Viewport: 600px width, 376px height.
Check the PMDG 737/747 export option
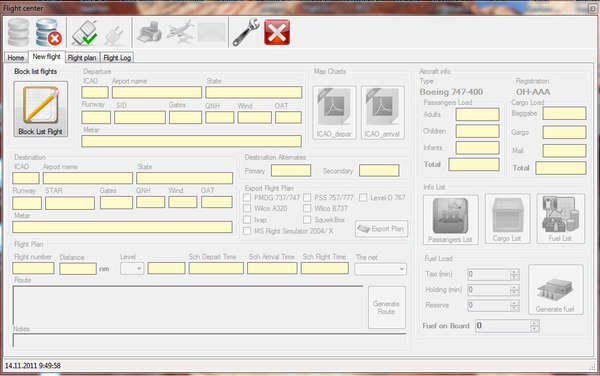pyautogui.click(x=247, y=197)
